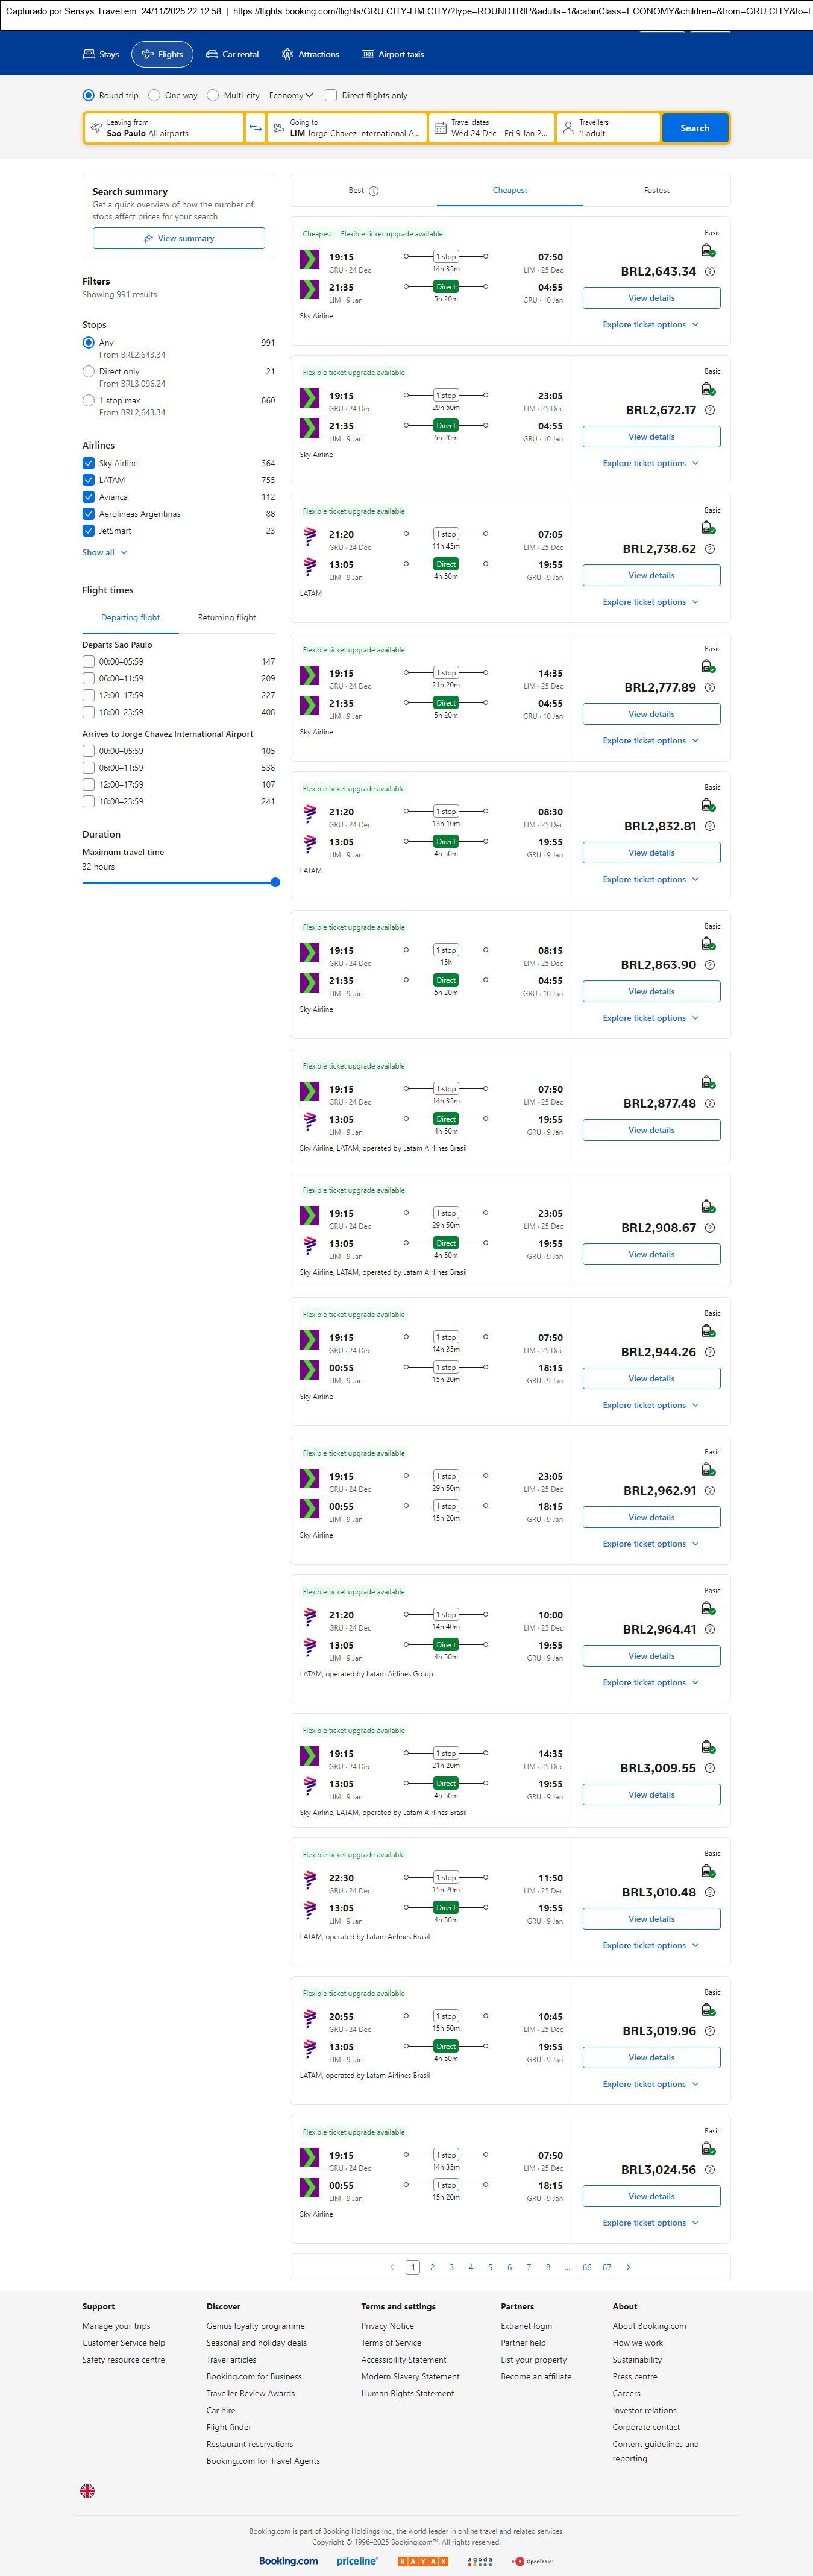
Task: Click the calendar icon in Travel dates field
Action: (x=440, y=128)
